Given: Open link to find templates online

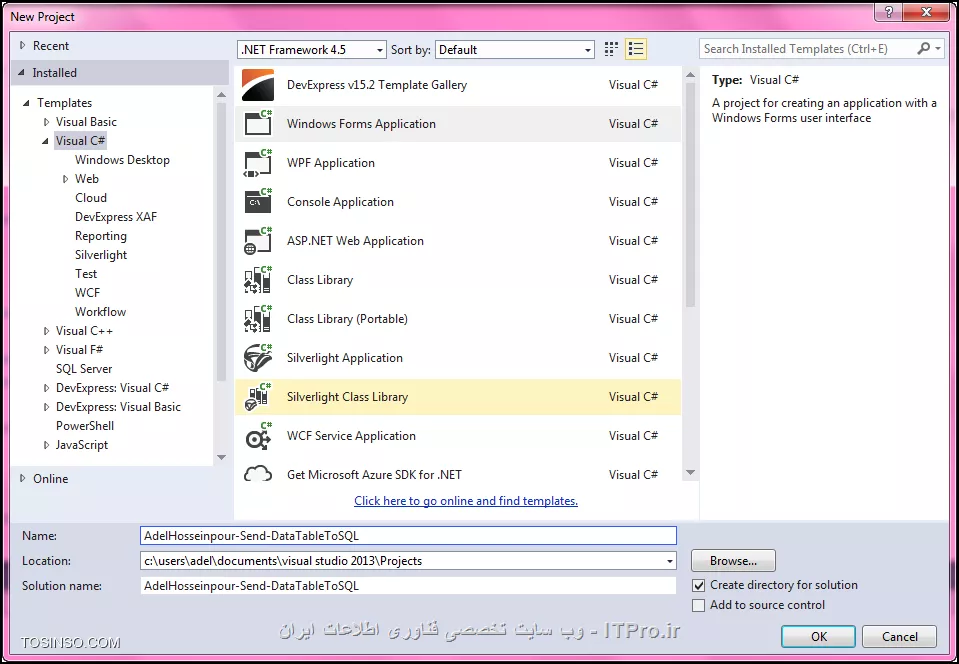Looking at the screenshot, I should [466, 501].
